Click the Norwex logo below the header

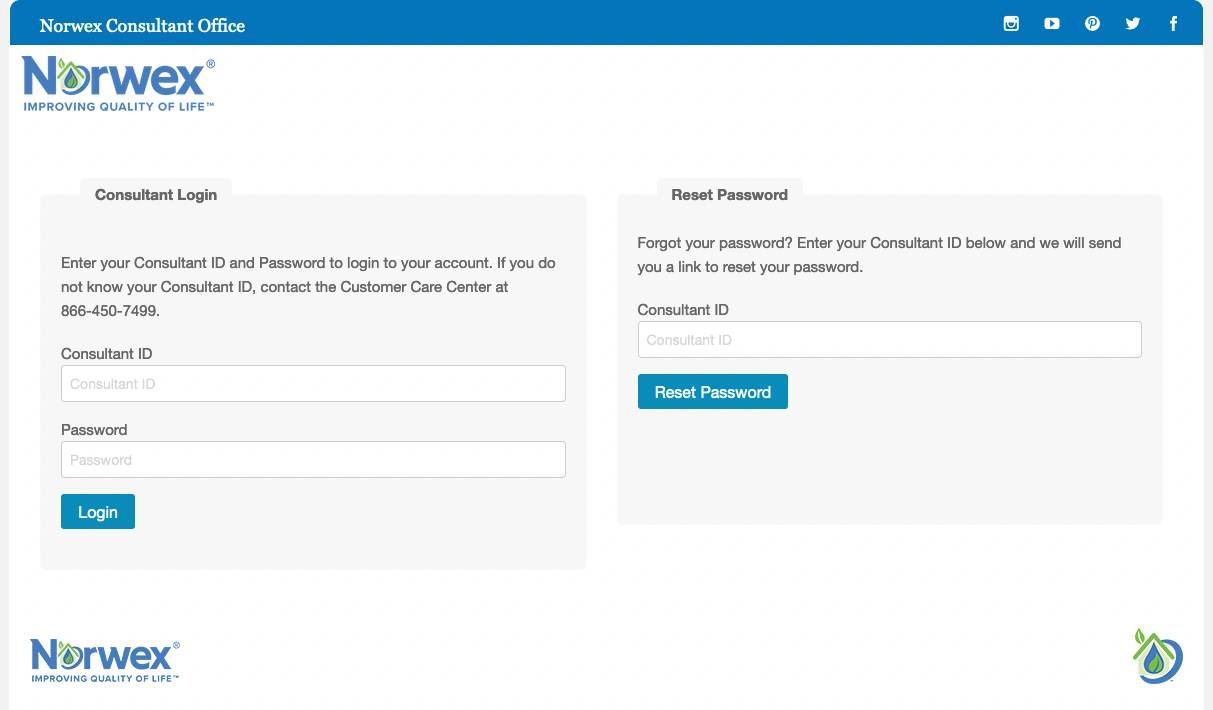pyautogui.click(x=118, y=83)
